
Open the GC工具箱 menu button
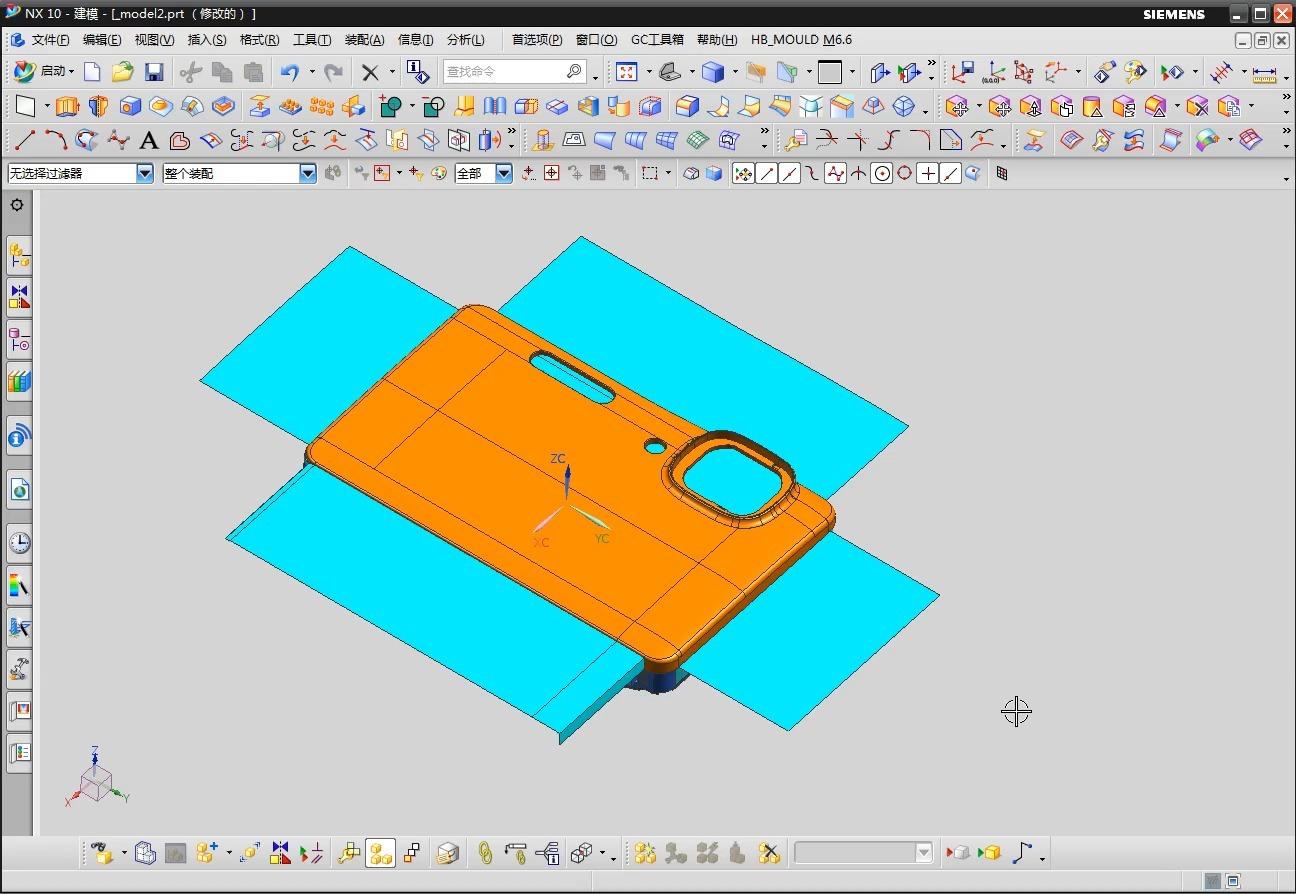tap(657, 40)
